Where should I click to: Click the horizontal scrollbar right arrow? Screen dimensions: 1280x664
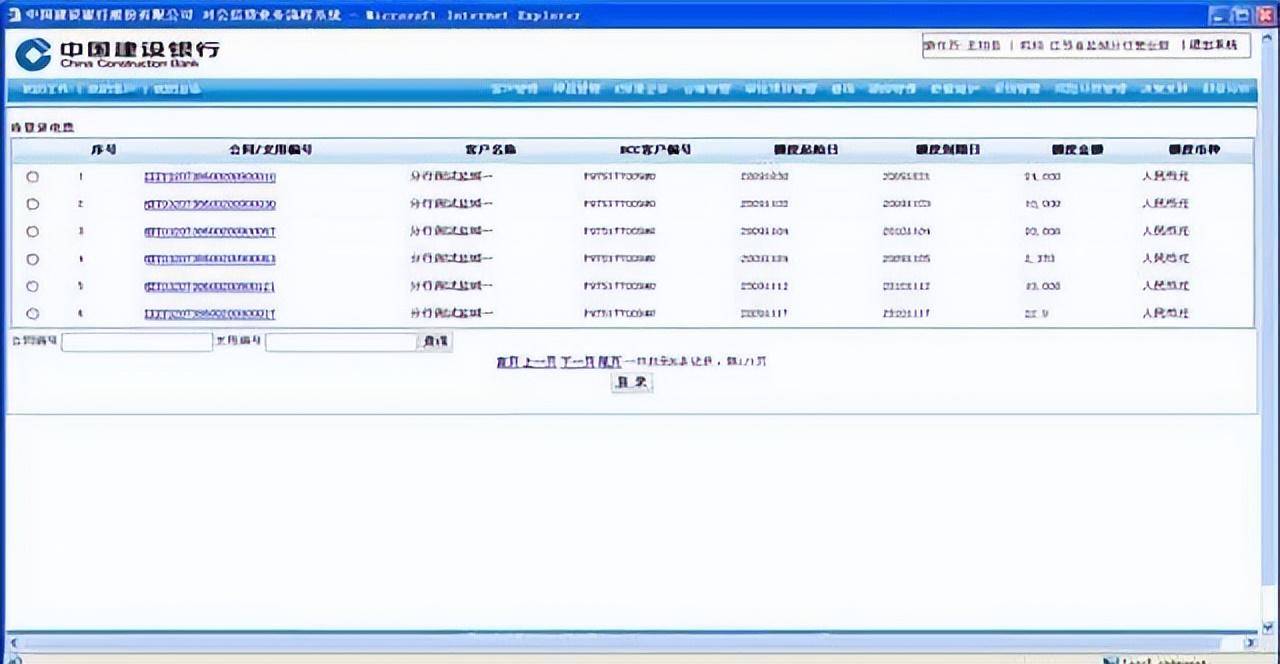(x=1249, y=642)
